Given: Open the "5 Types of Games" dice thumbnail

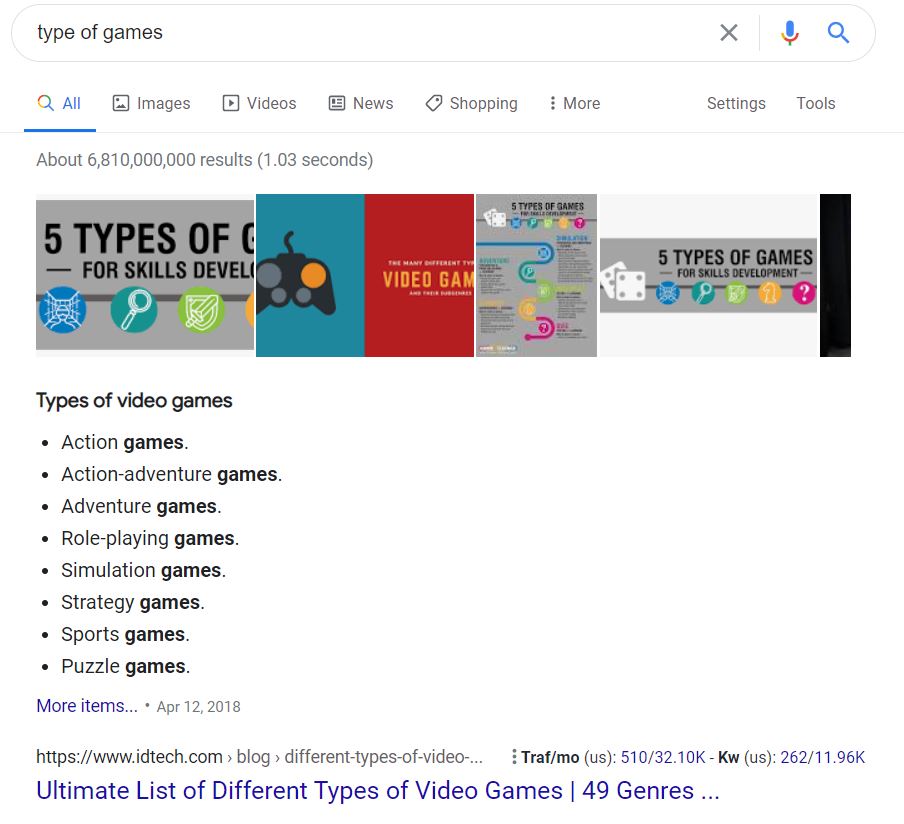Looking at the screenshot, I should (x=708, y=275).
